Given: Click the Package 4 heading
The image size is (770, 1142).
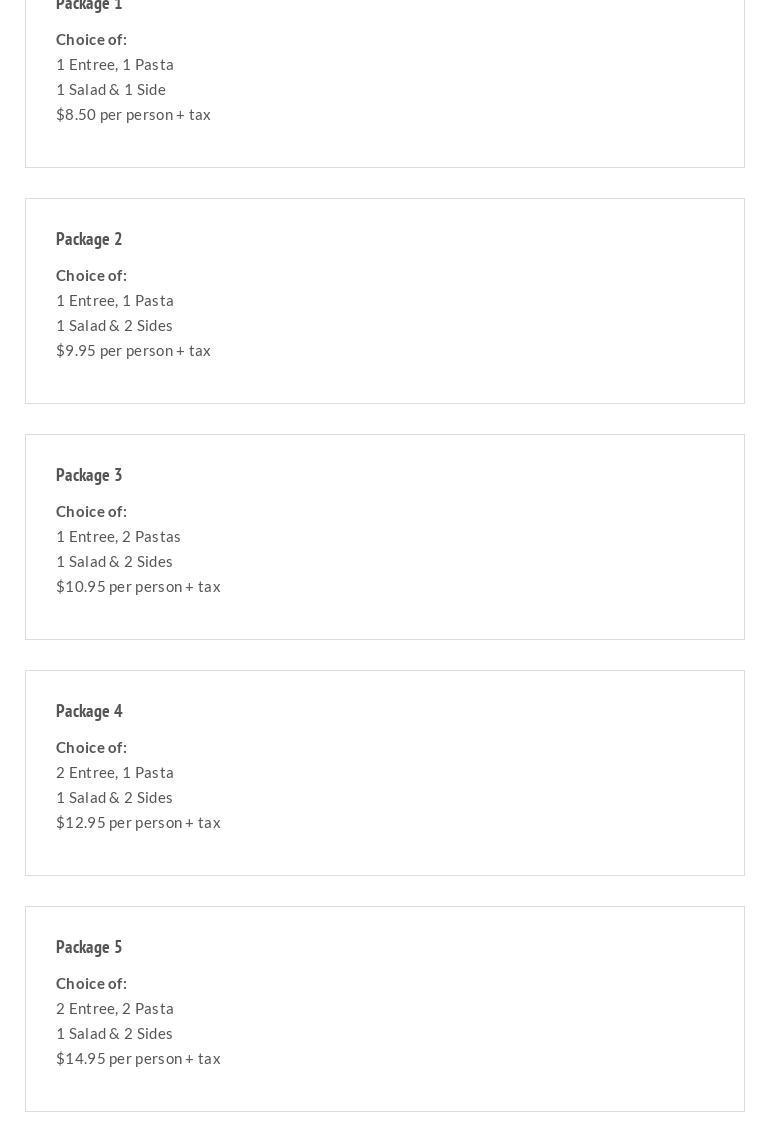Looking at the screenshot, I should 89,711.
